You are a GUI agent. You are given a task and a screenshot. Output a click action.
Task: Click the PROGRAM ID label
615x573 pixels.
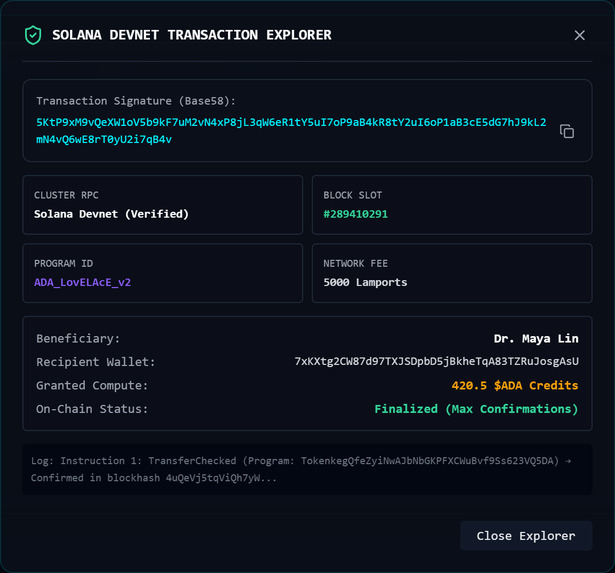64,264
